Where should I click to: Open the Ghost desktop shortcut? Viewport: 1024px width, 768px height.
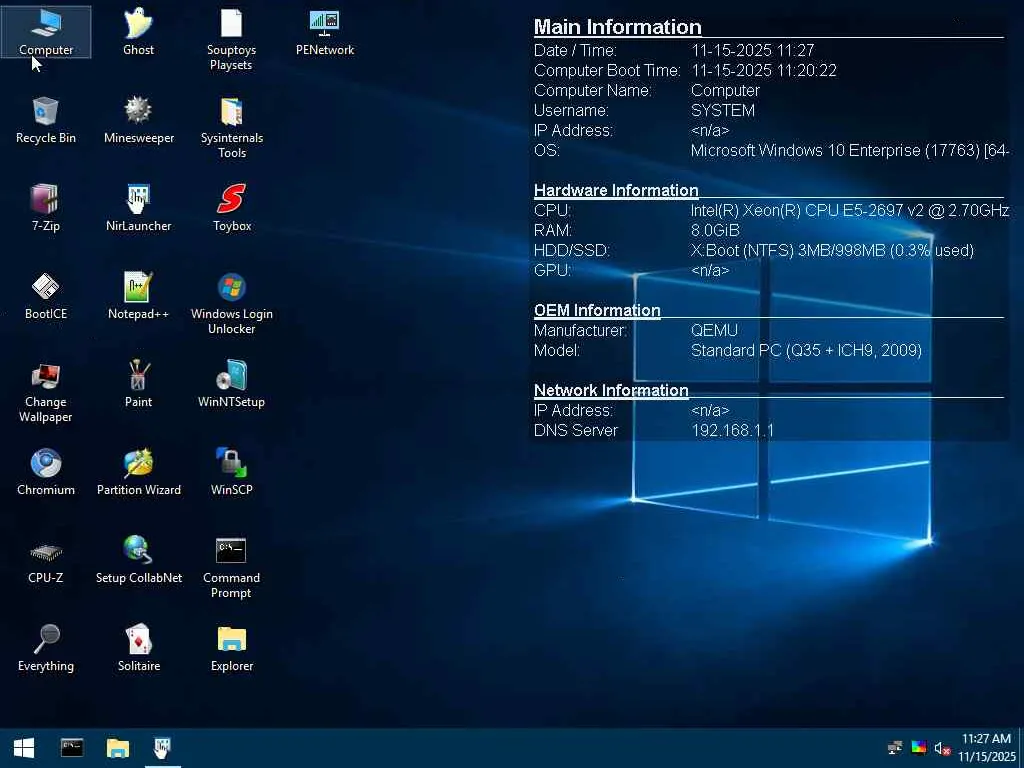click(x=138, y=32)
